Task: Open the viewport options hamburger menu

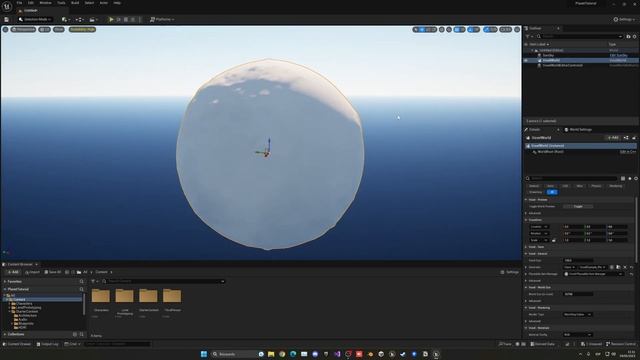Action: [x=5, y=29]
